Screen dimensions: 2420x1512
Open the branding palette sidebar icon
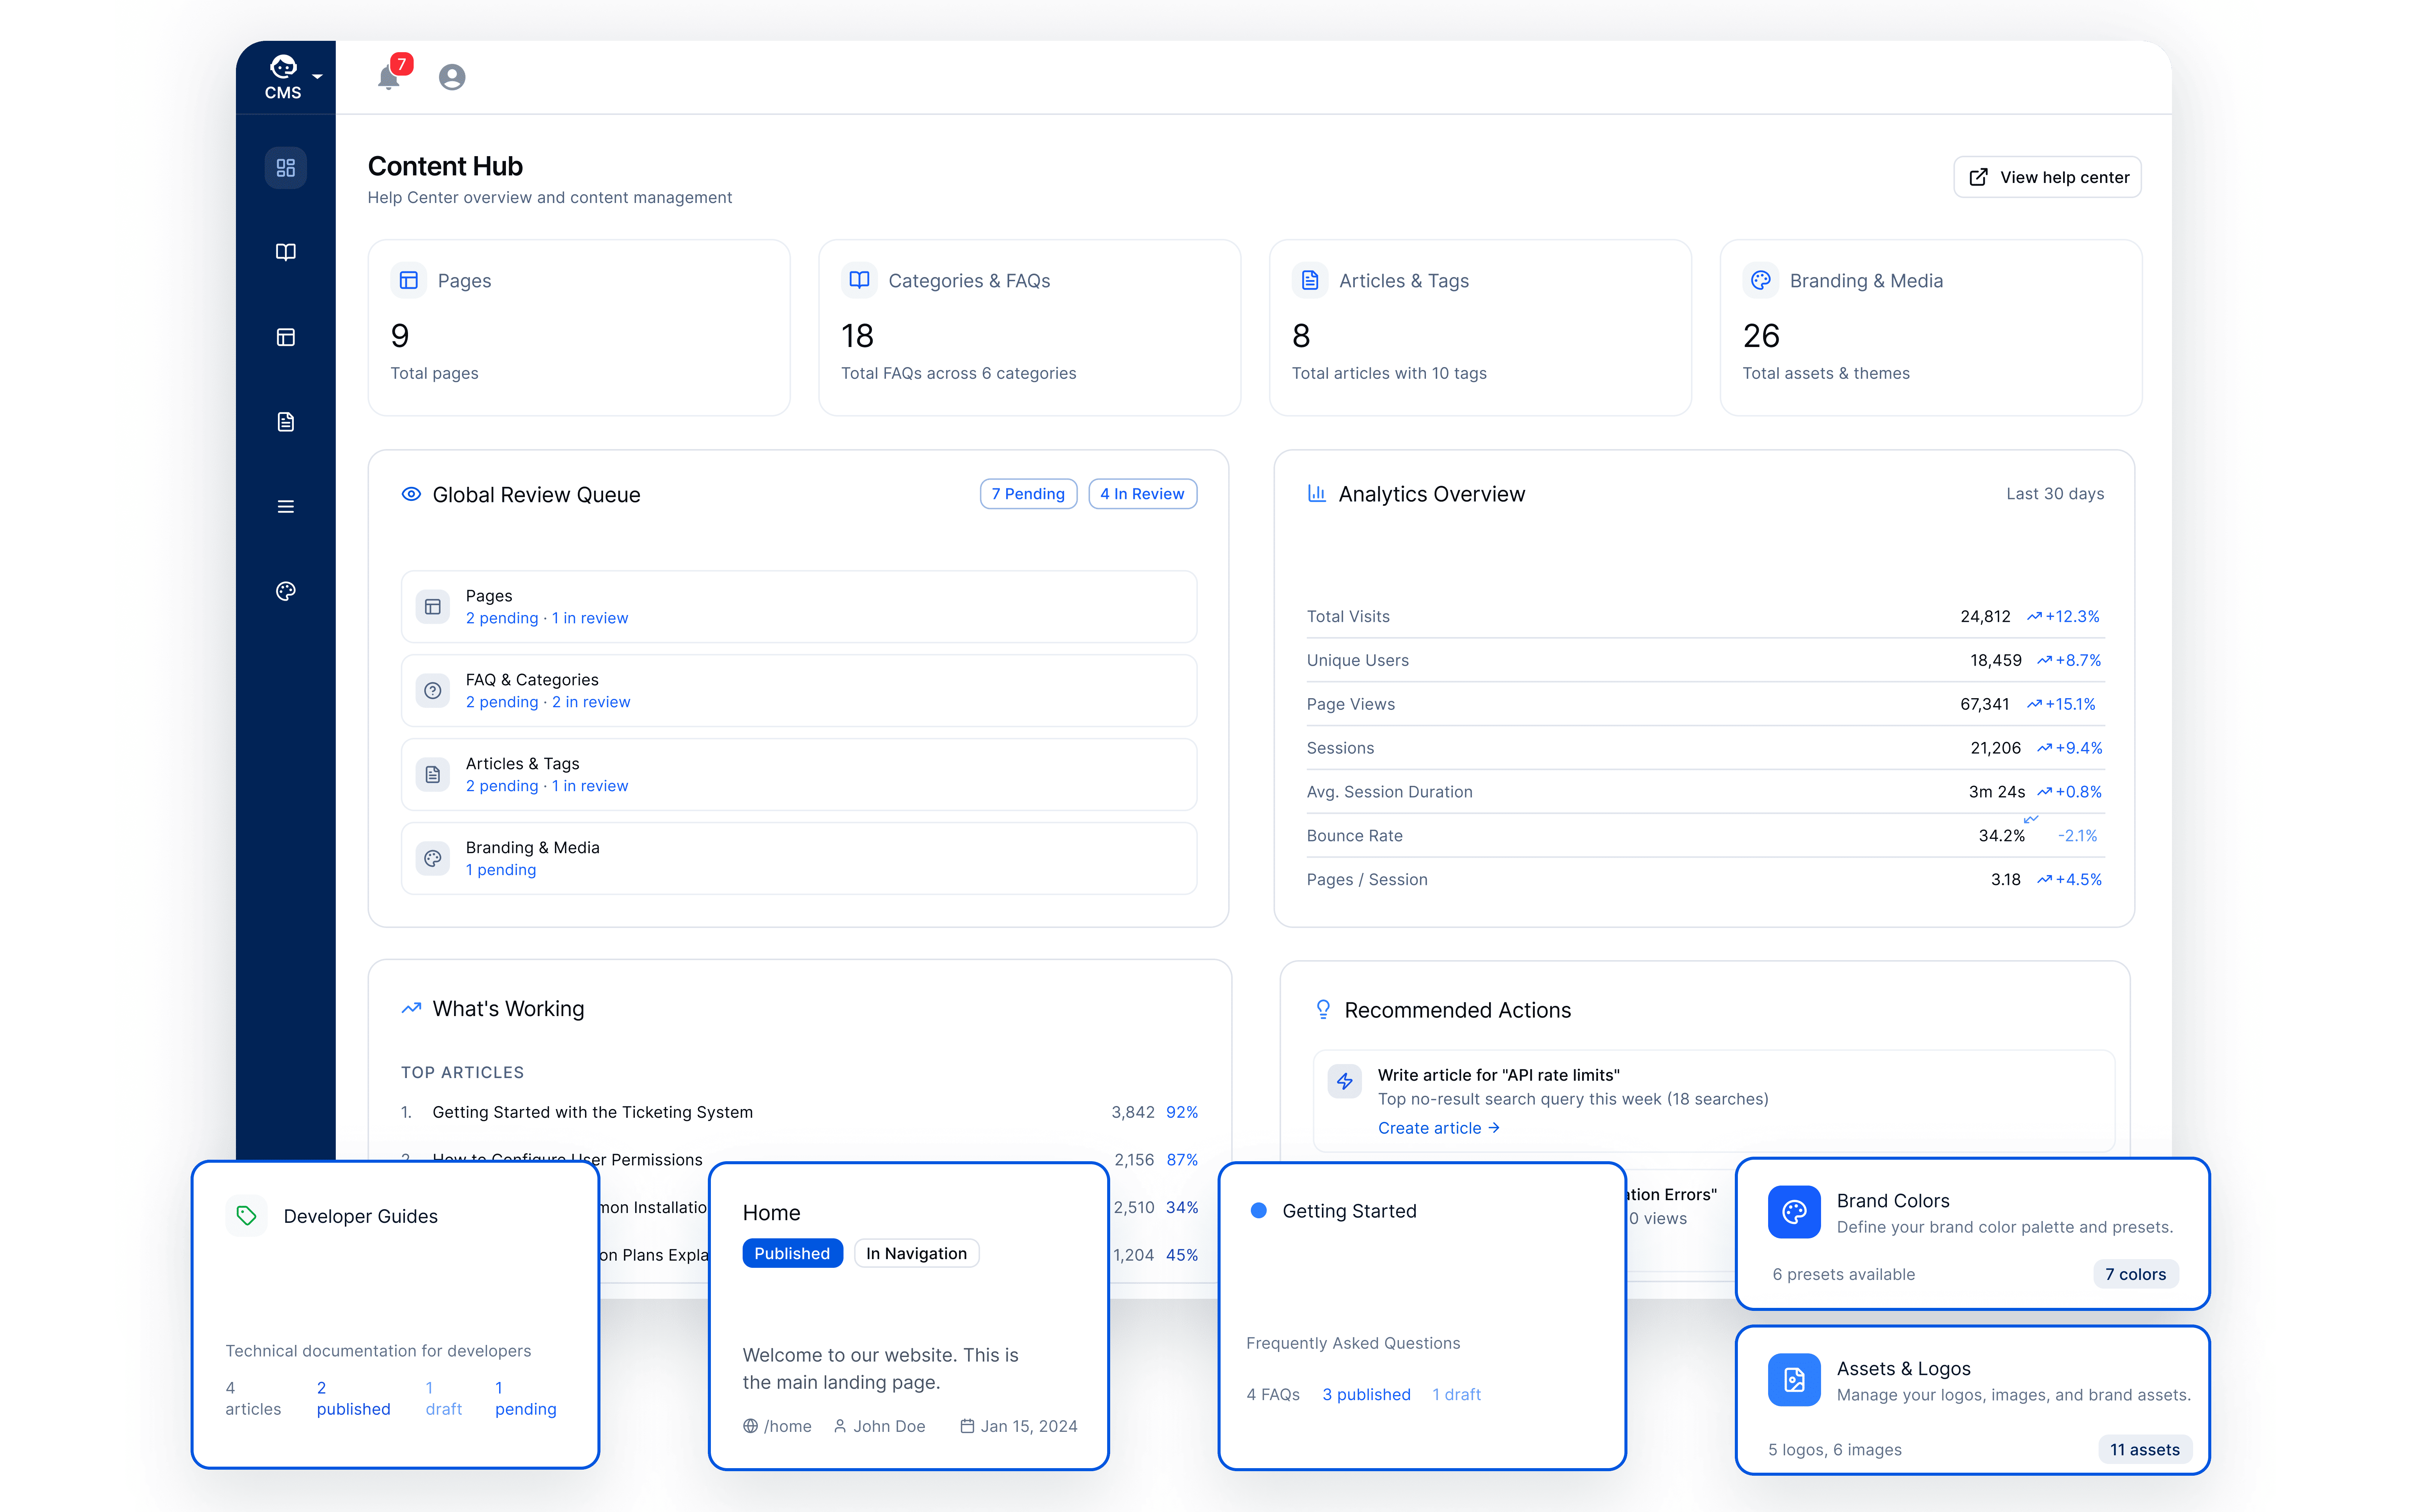286,591
